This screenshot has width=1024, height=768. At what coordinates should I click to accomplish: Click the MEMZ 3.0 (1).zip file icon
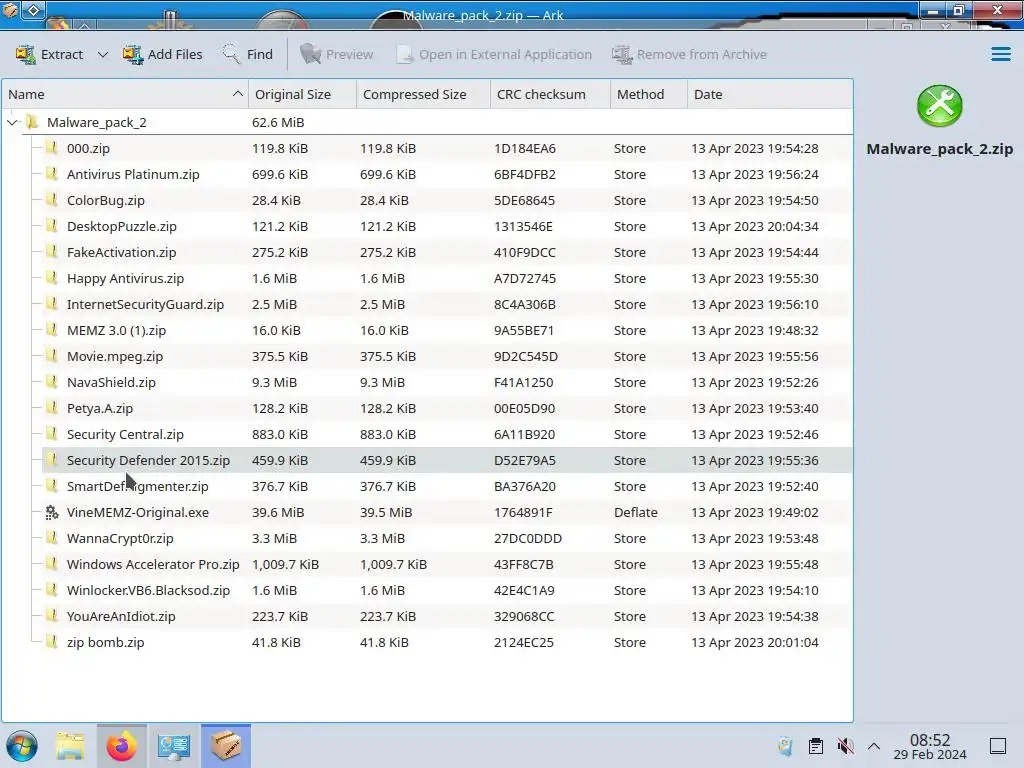click(52, 330)
